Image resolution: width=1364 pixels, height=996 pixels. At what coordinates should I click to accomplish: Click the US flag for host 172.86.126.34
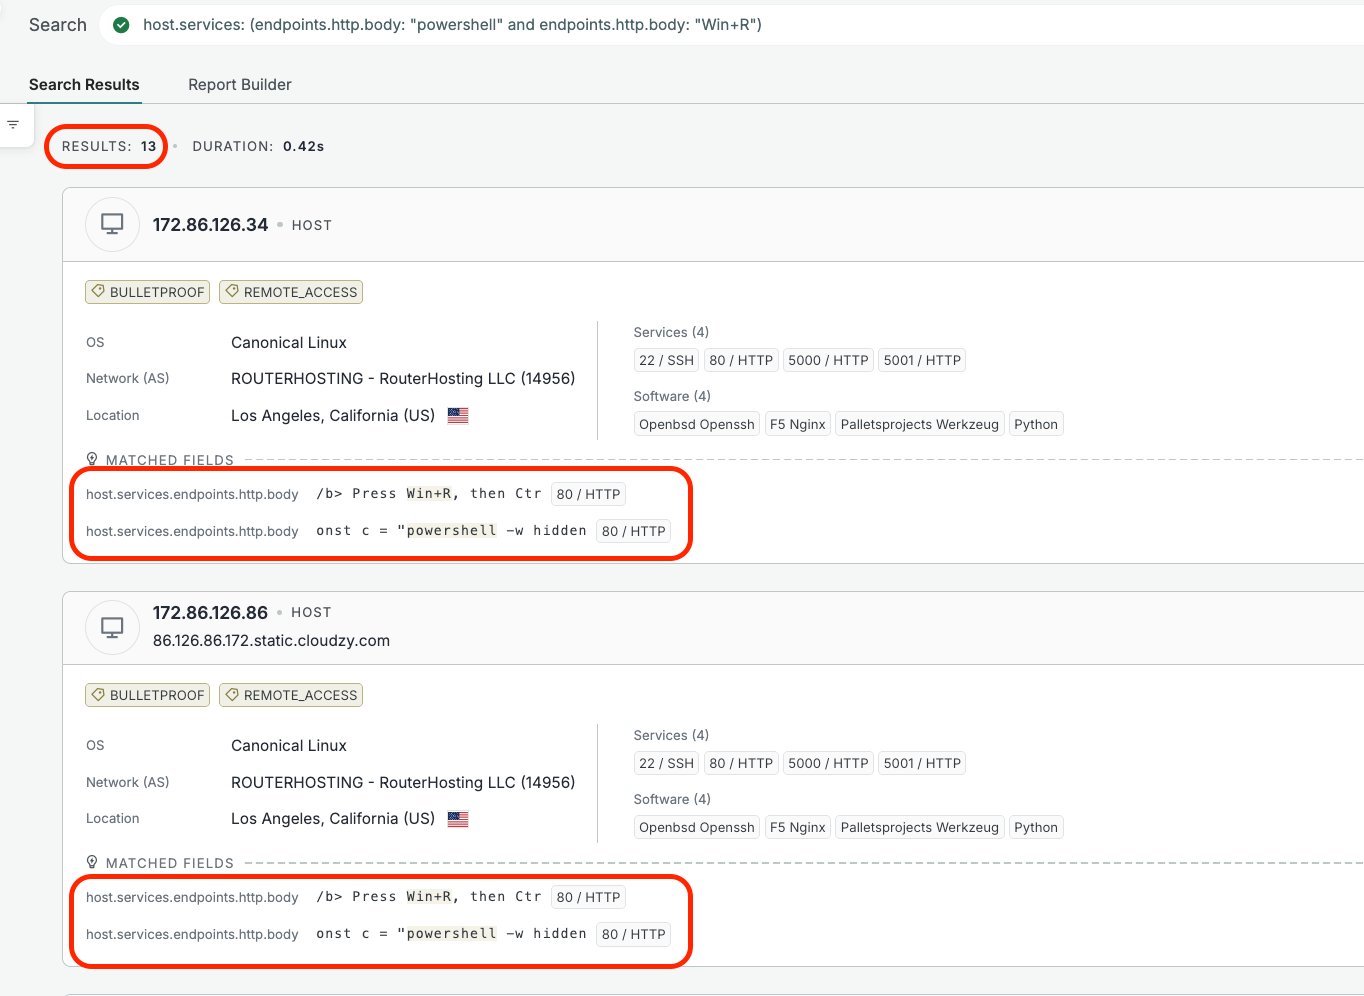click(x=458, y=415)
